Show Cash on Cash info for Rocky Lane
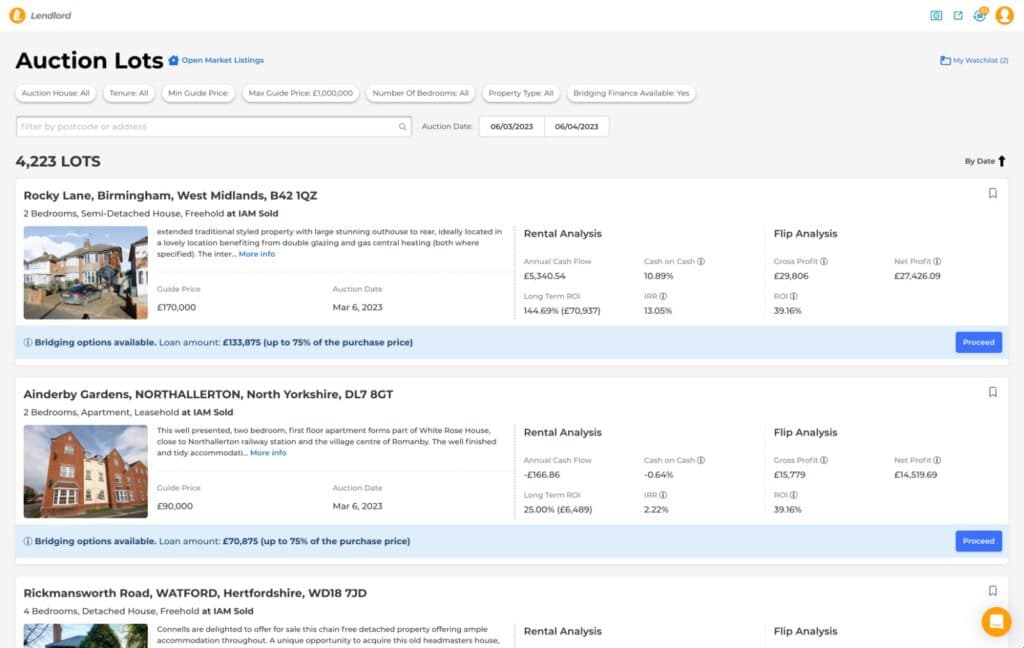The width and height of the screenshot is (1024, 648). tap(701, 261)
